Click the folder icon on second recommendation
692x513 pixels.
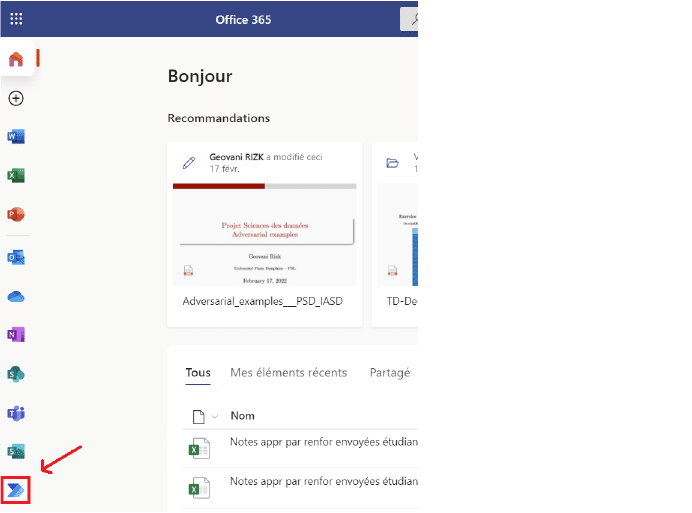[x=392, y=163]
